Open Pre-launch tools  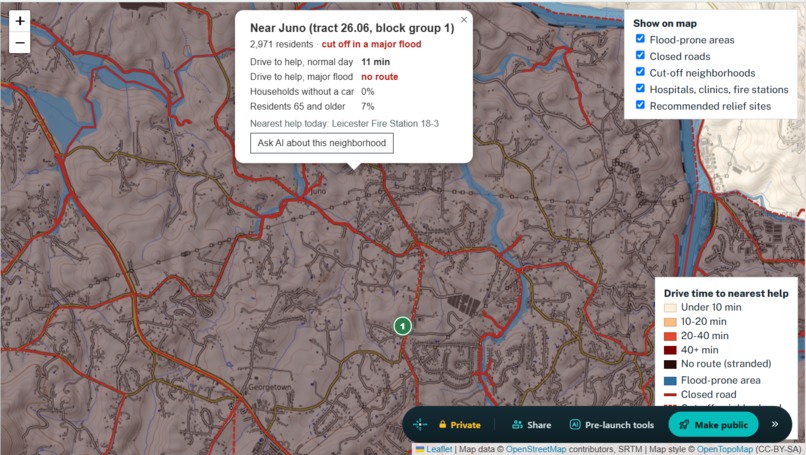(612, 425)
